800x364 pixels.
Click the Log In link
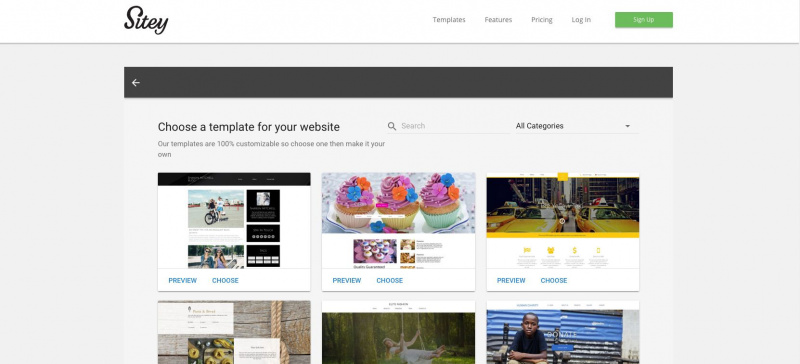tap(581, 20)
